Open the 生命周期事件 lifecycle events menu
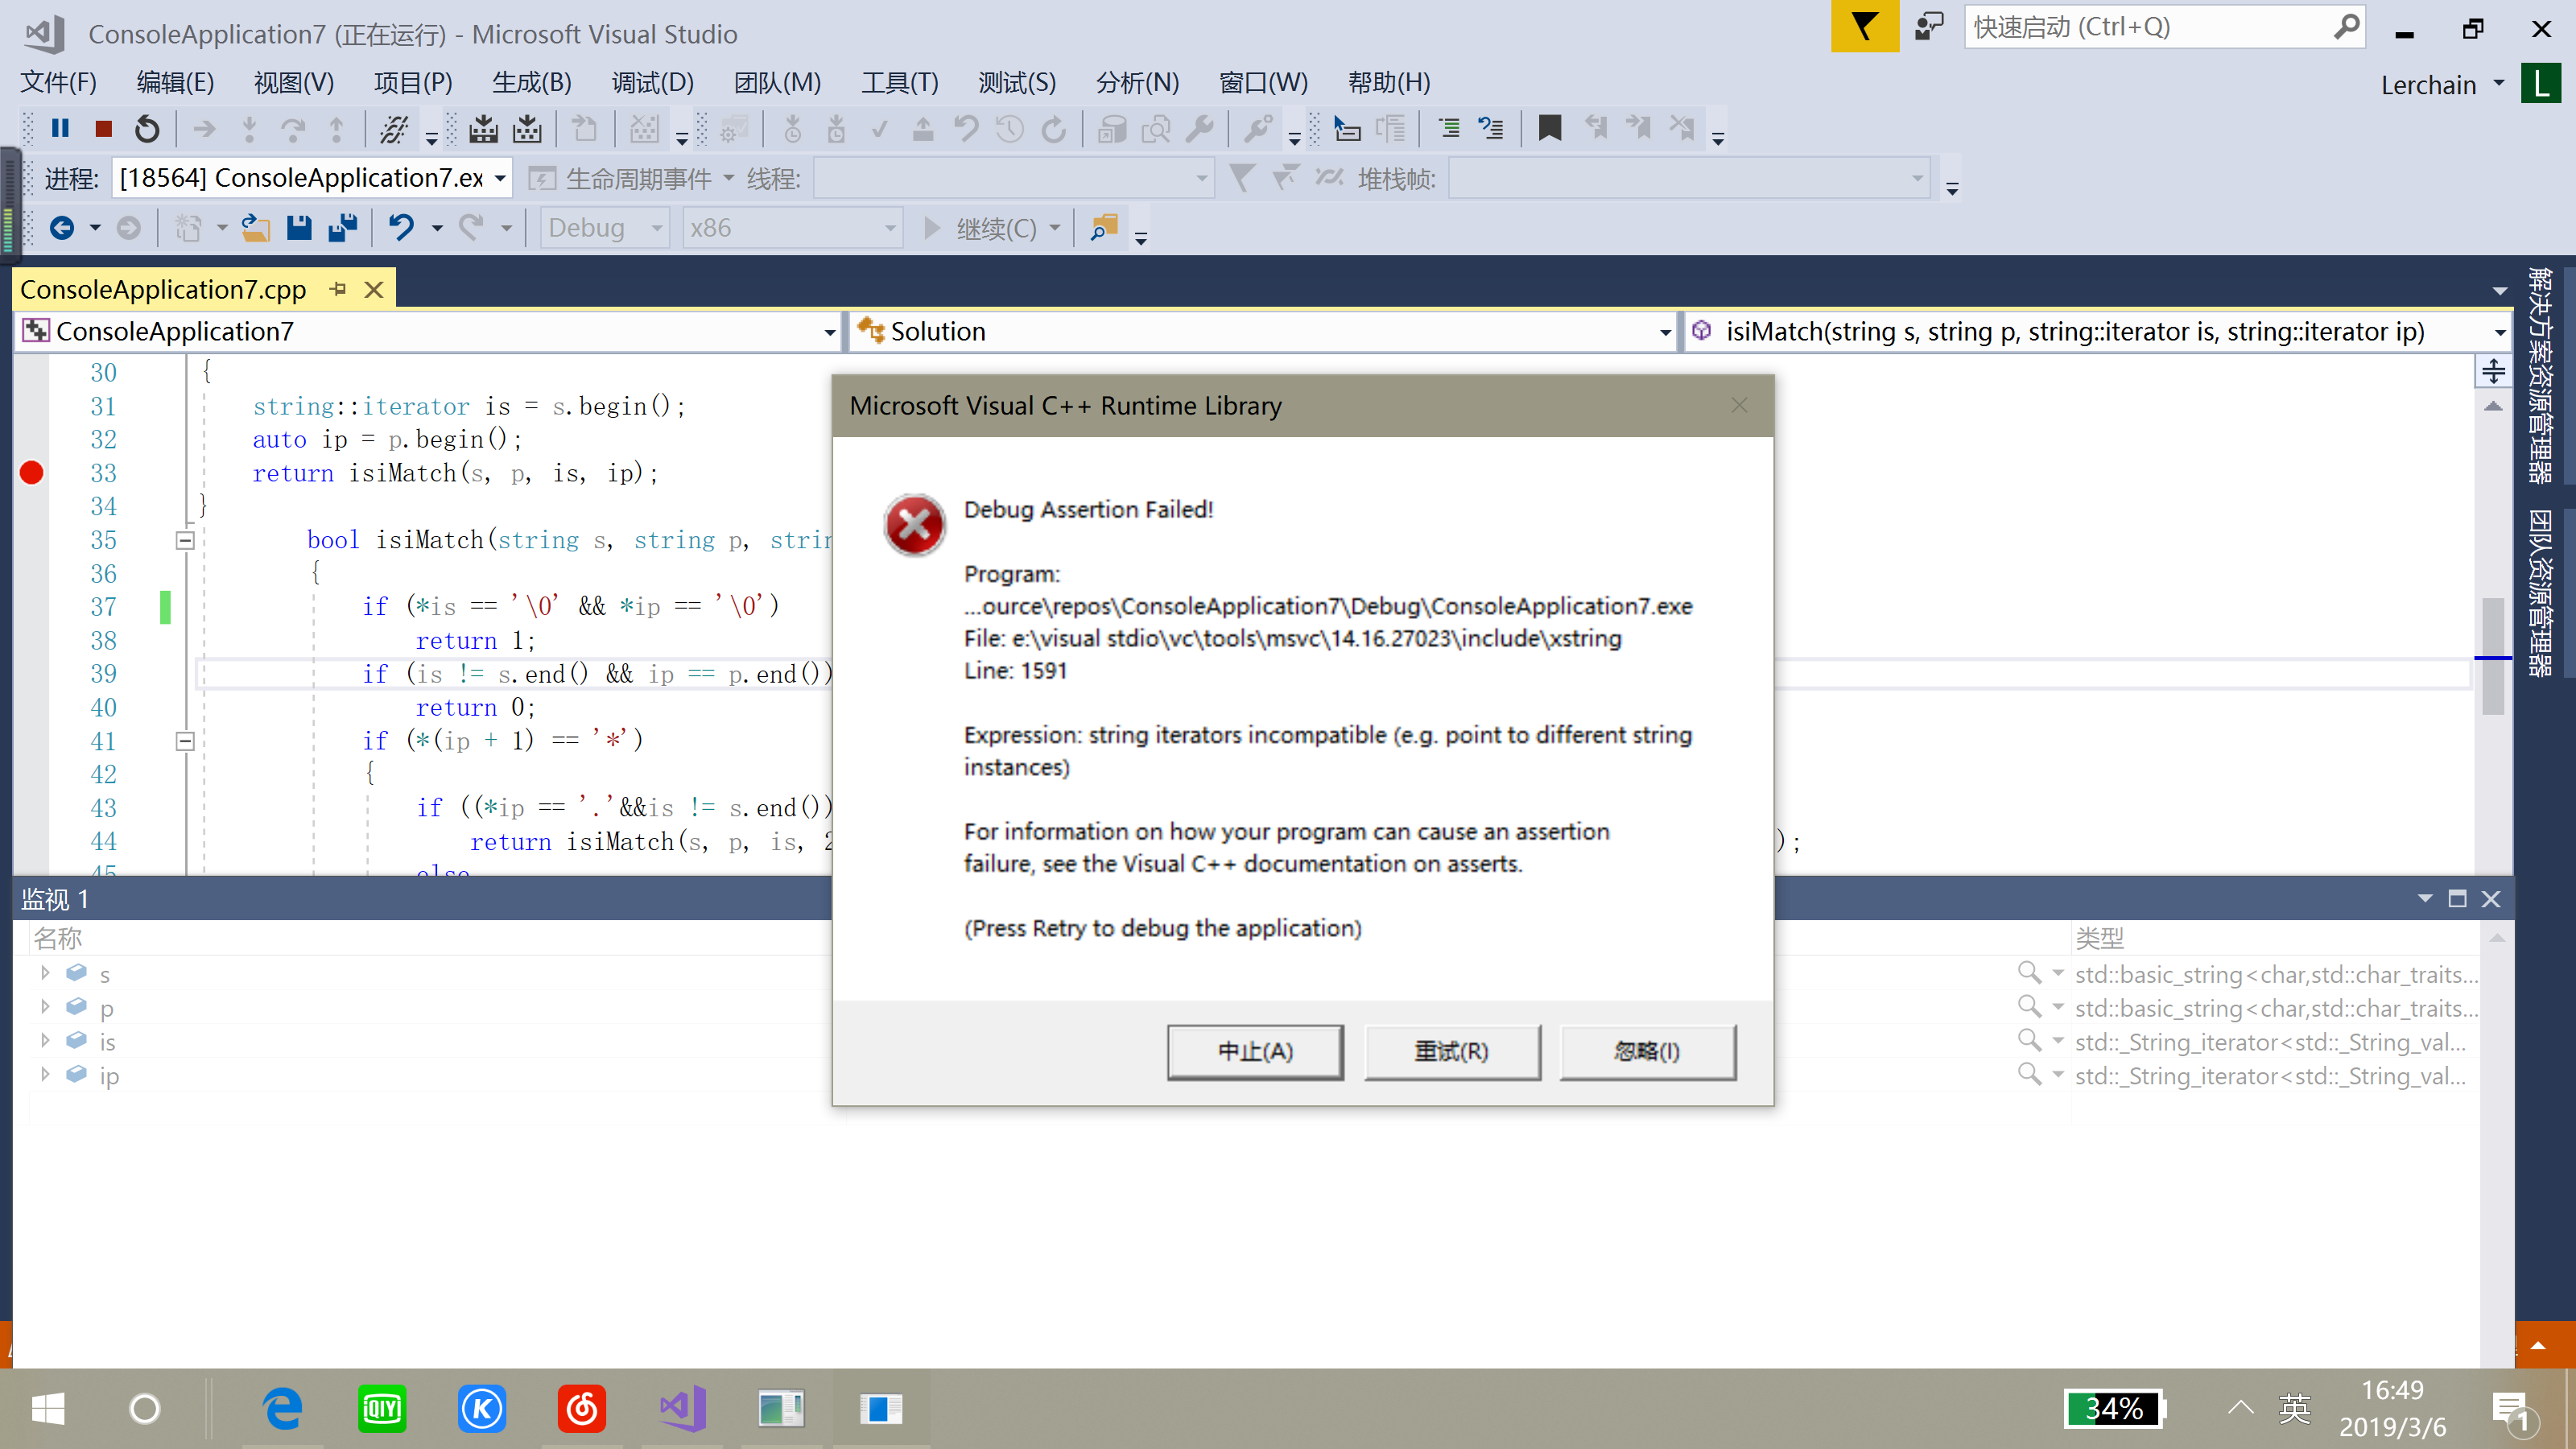 pos(631,178)
